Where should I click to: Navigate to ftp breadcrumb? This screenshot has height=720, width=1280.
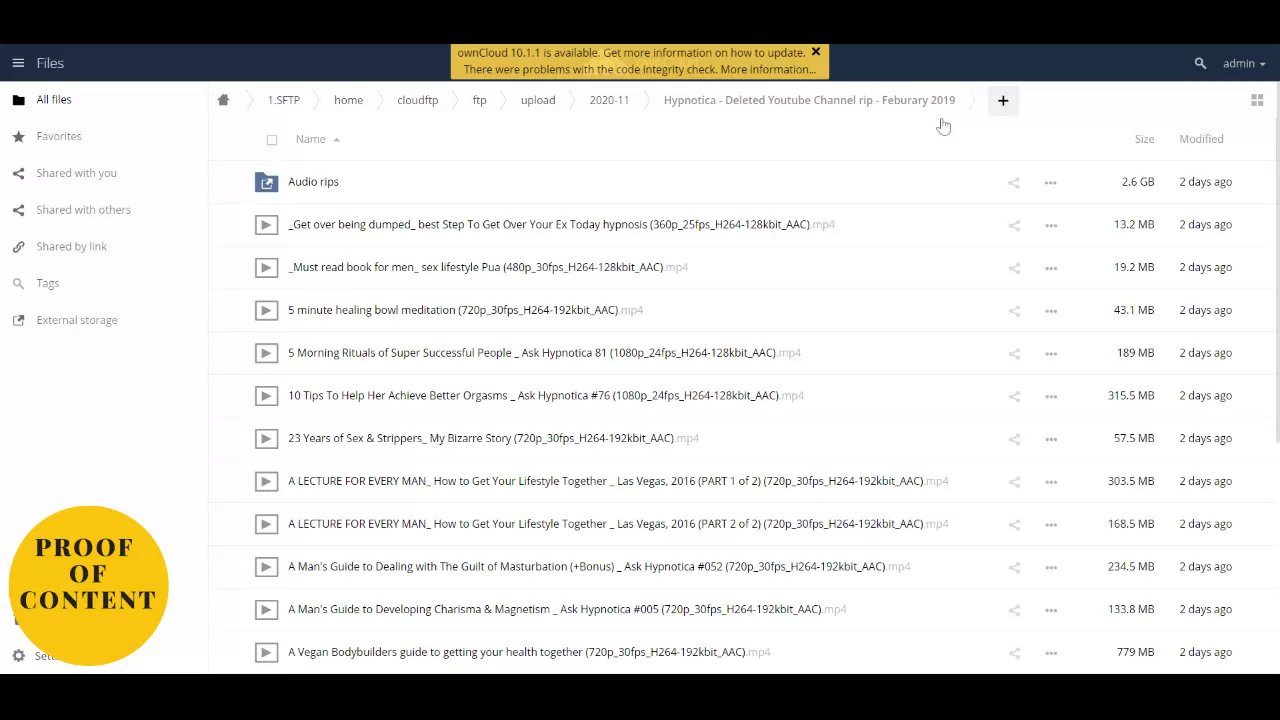pos(479,100)
